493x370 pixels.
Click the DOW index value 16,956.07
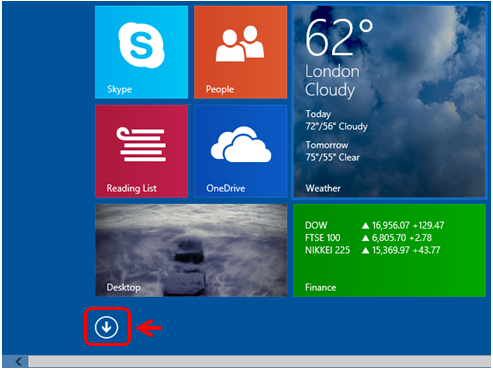point(391,226)
